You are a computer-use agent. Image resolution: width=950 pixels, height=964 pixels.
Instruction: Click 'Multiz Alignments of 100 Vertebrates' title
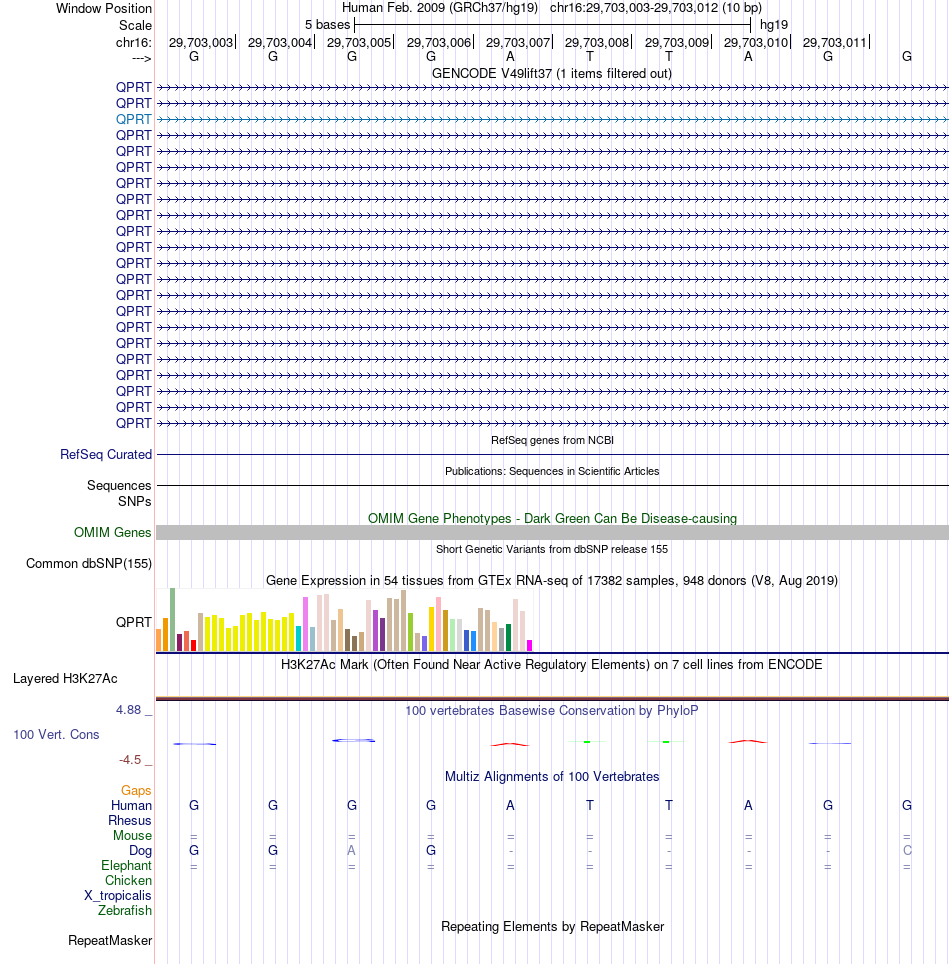pos(552,776)
